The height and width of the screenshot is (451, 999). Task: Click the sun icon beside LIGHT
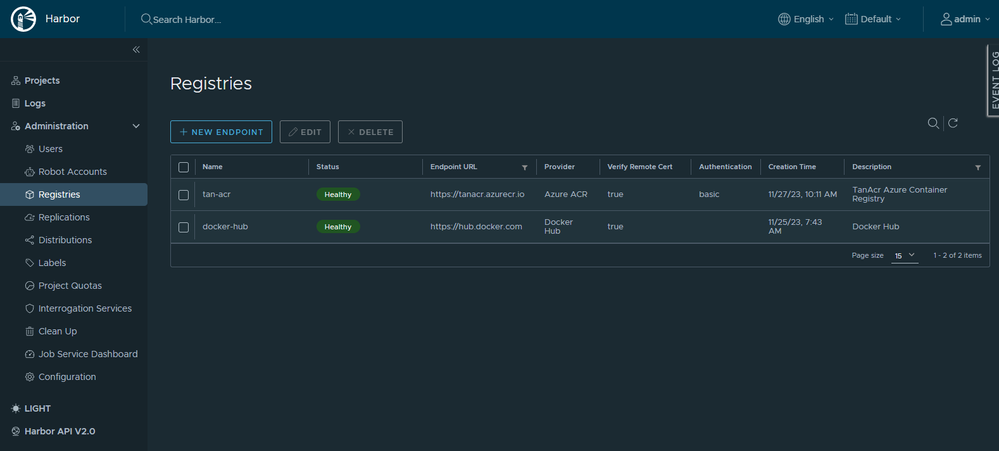[16, 408]
